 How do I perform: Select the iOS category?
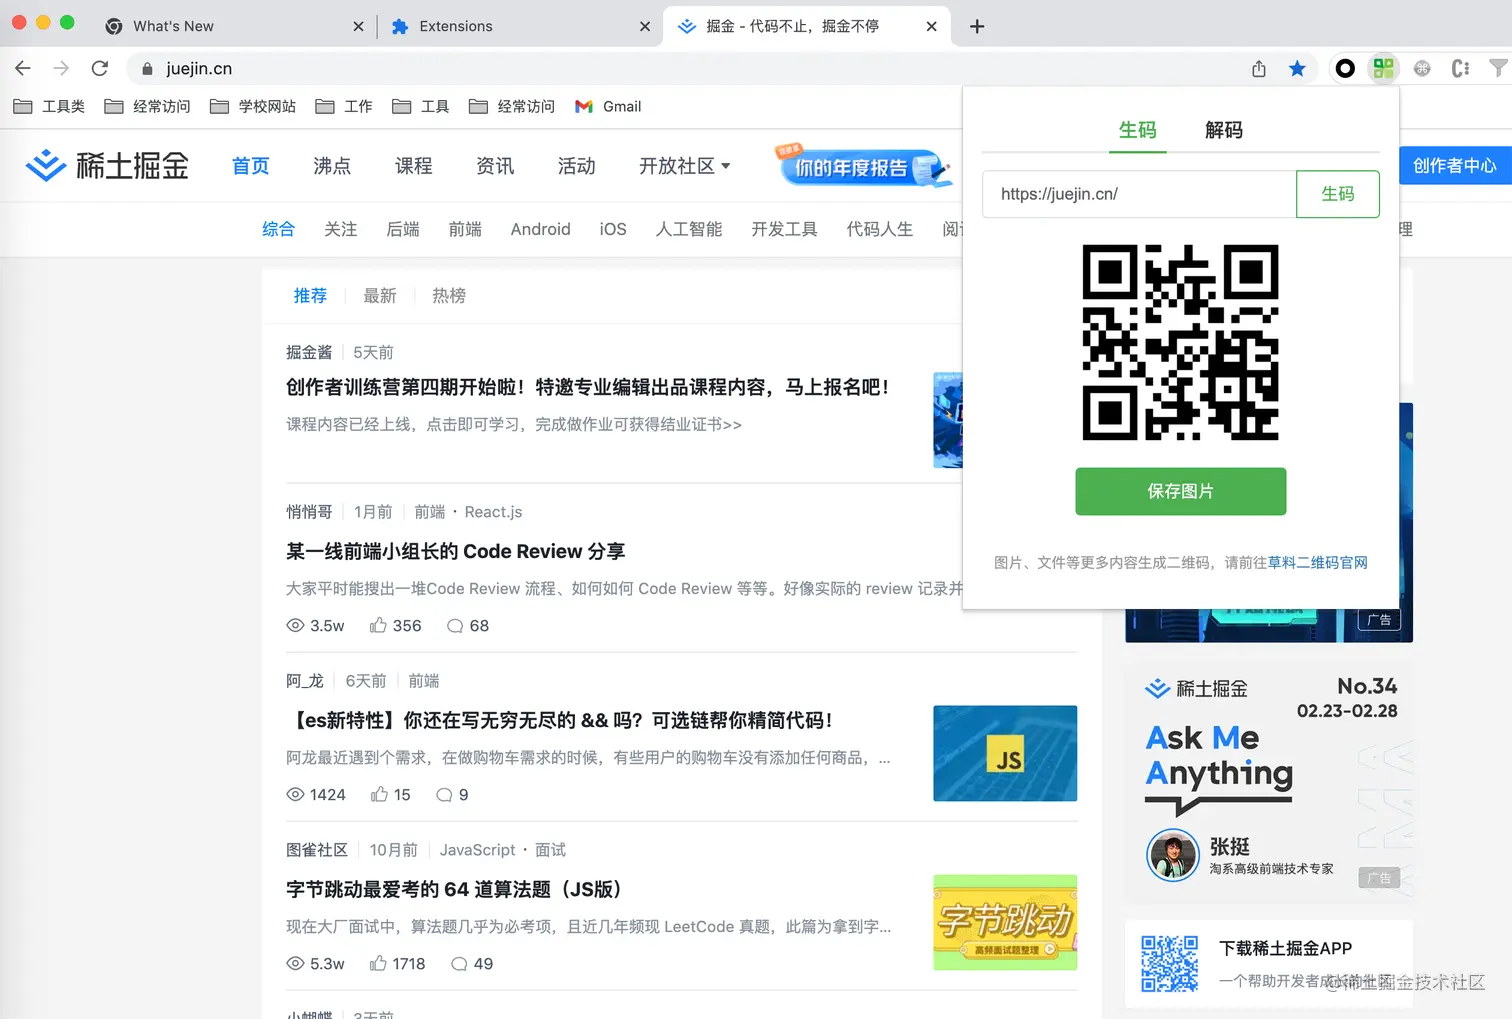[613, 229]
